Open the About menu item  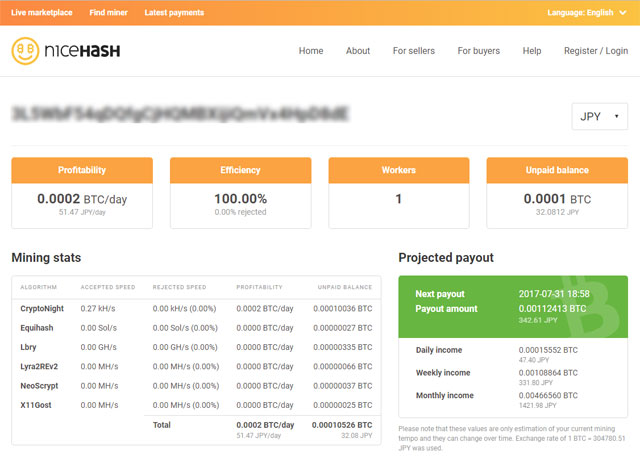click(x=358, y=51)
